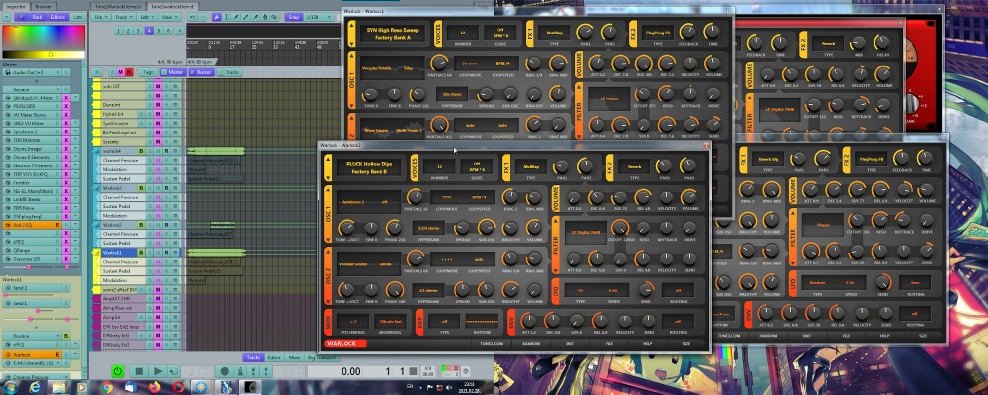Enable Snap toggle in the toolbar
This screenshot has width=988, height=395.
pyautogui.click(x=293, y=17)
